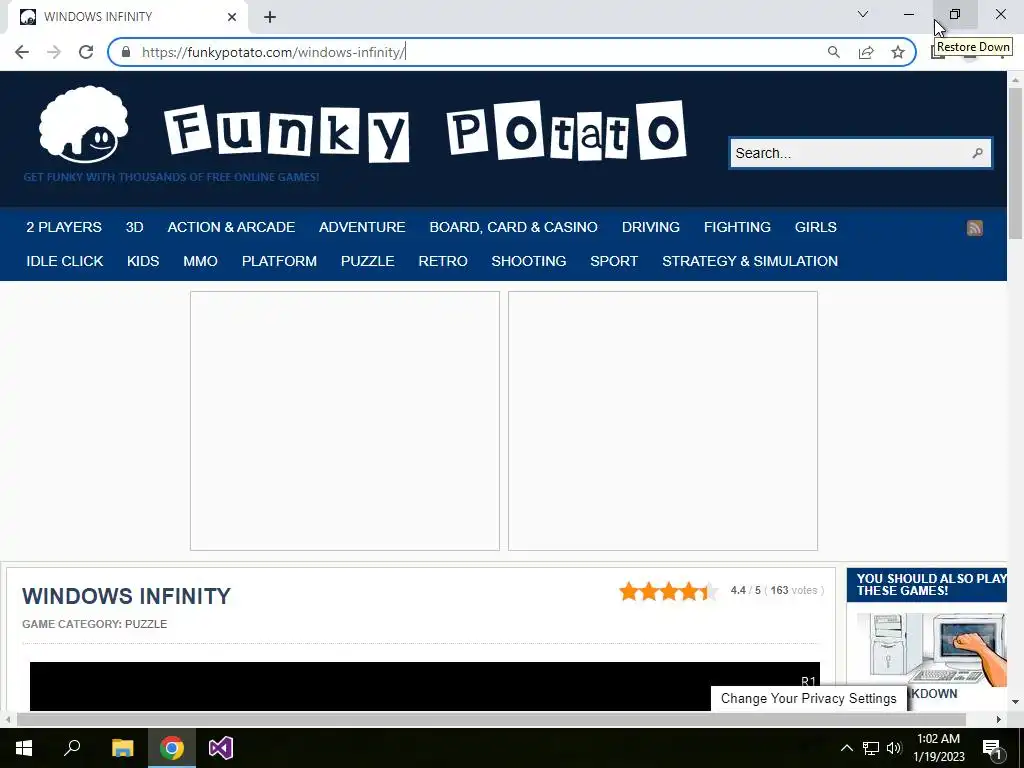Click the network icon in system tray
The image size is (1024, 768).
tap(871, 748)
